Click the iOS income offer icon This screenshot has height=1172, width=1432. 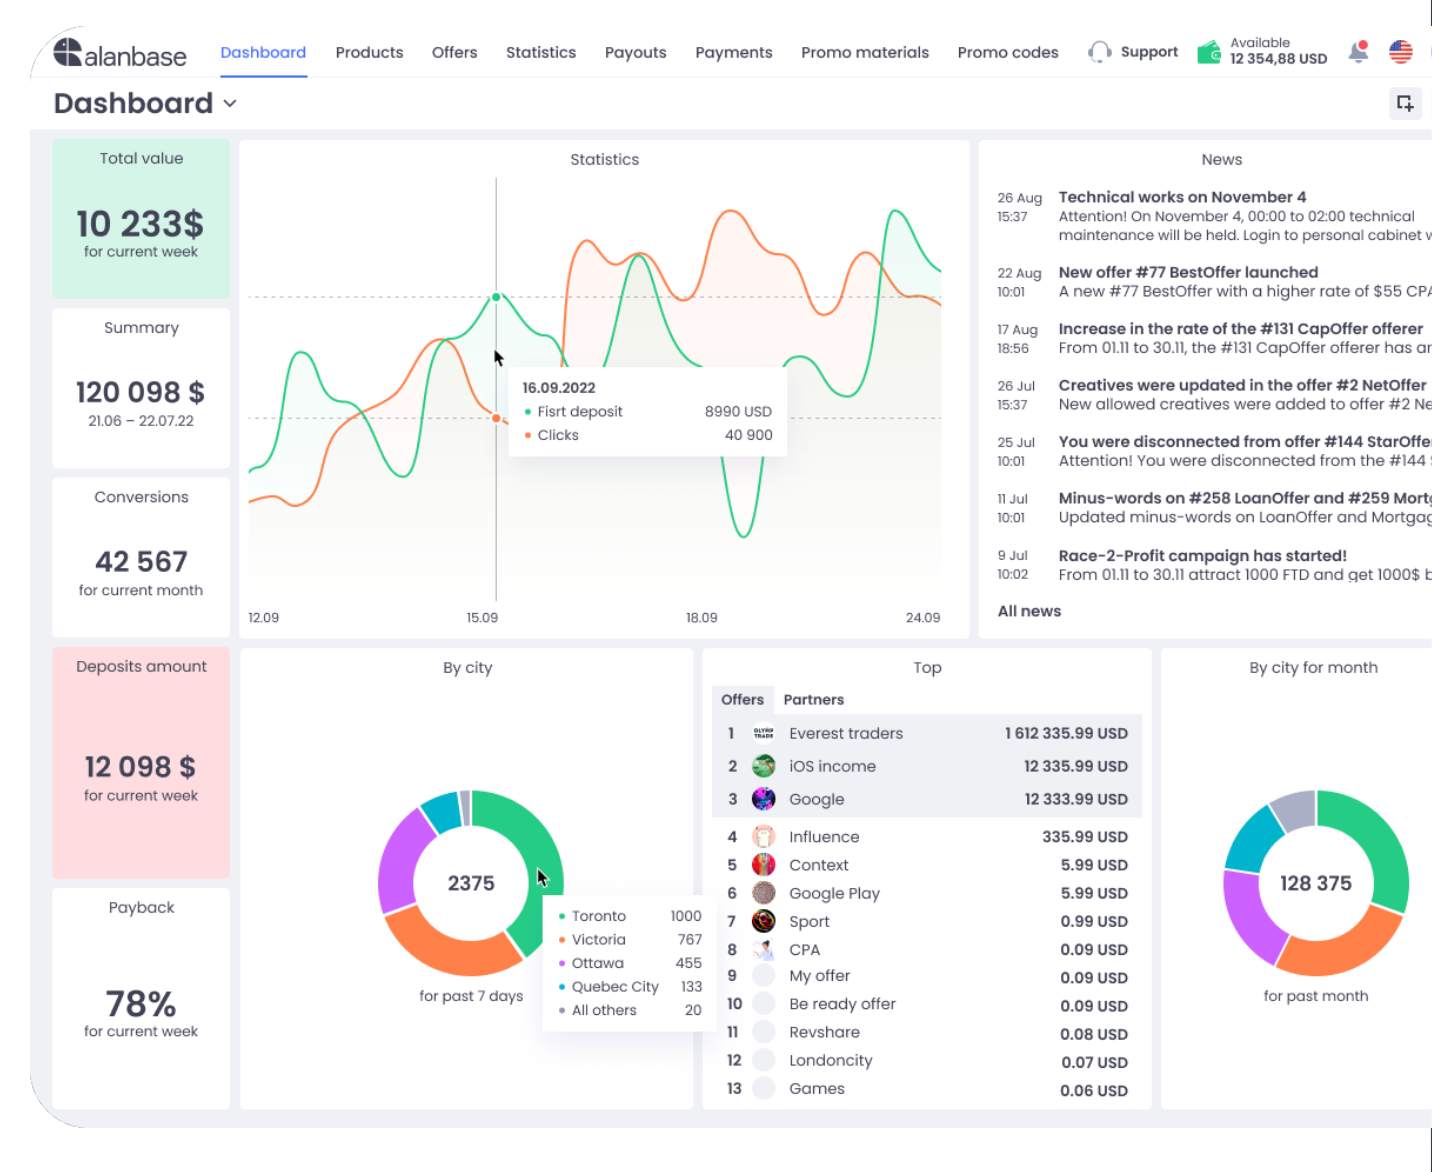(763, 766)
